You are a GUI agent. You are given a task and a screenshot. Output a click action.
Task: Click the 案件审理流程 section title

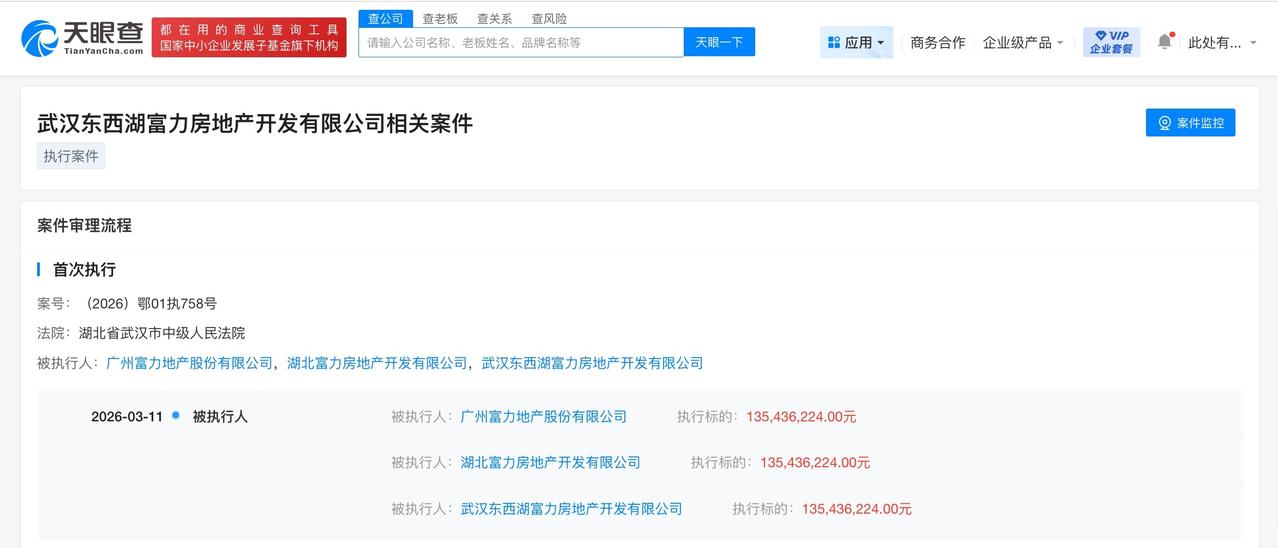[84, 225]
